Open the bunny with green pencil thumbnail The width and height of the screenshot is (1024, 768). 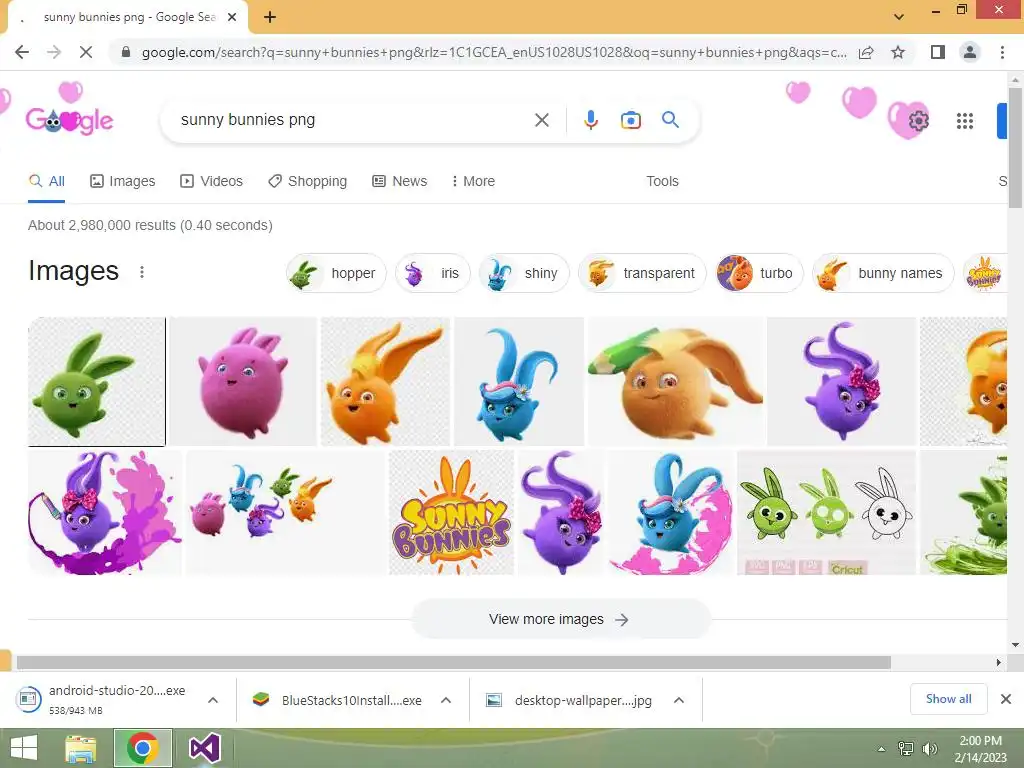click(676, 381)
